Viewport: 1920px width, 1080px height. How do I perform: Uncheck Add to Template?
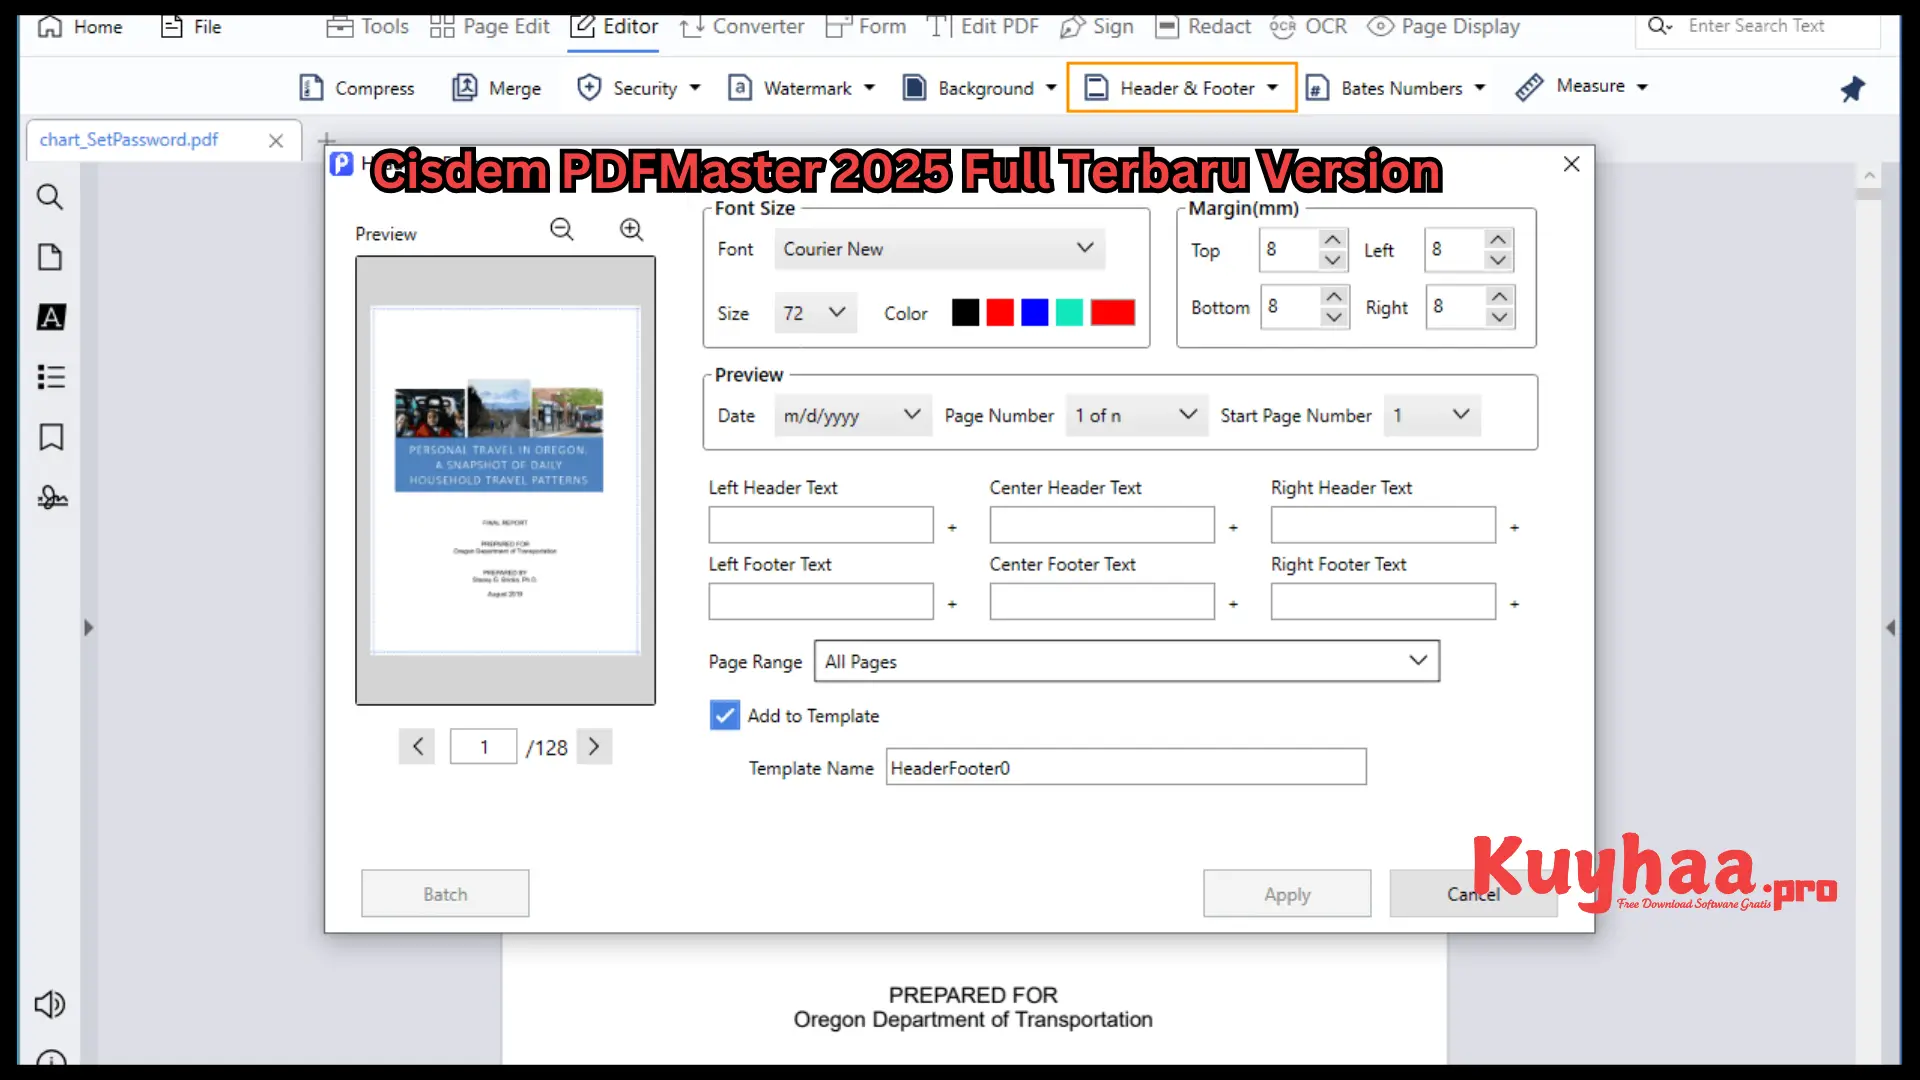723,715
